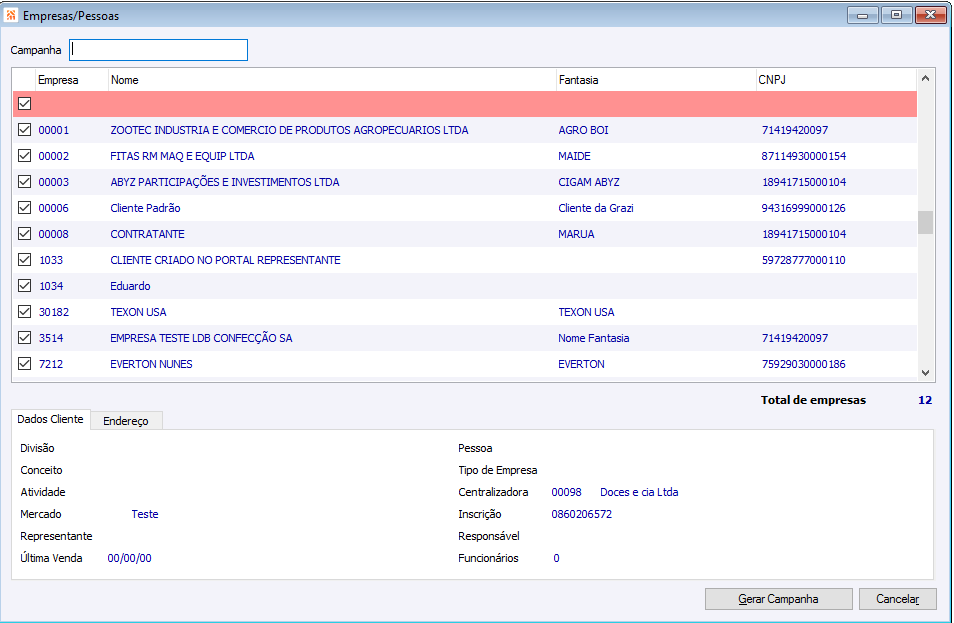Toggle the checkbox in the red header row
Image resolution: width=954 pixels, height=623 pixels.
click(24, 103)
